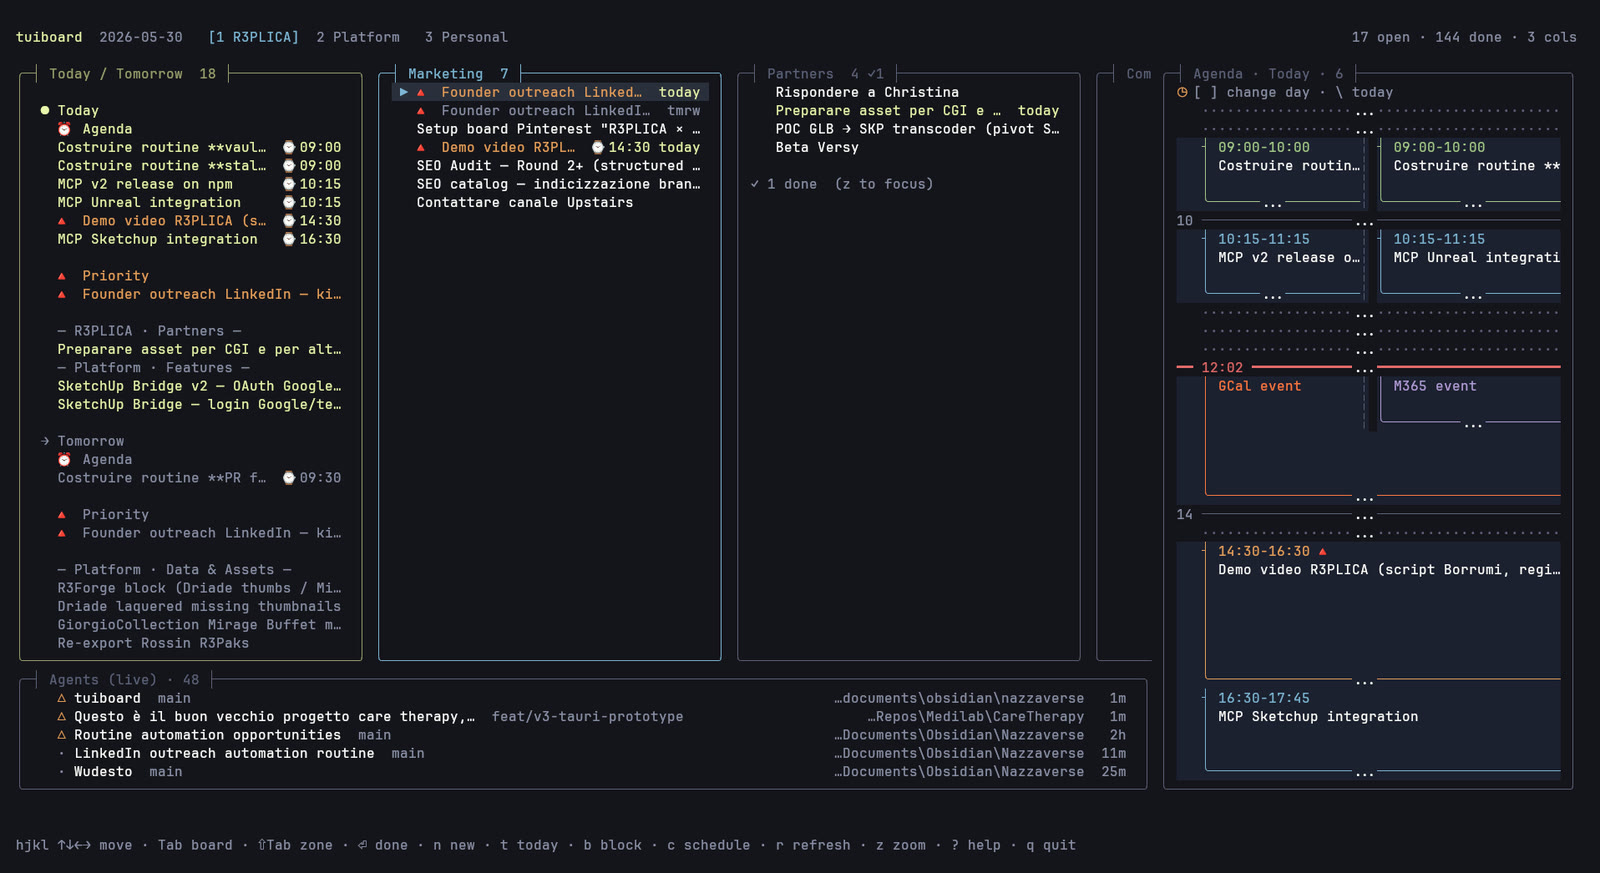Select the Today / Tomorrow column header
The width and height of the screenshot is (1600, 873).
point(132,74)
